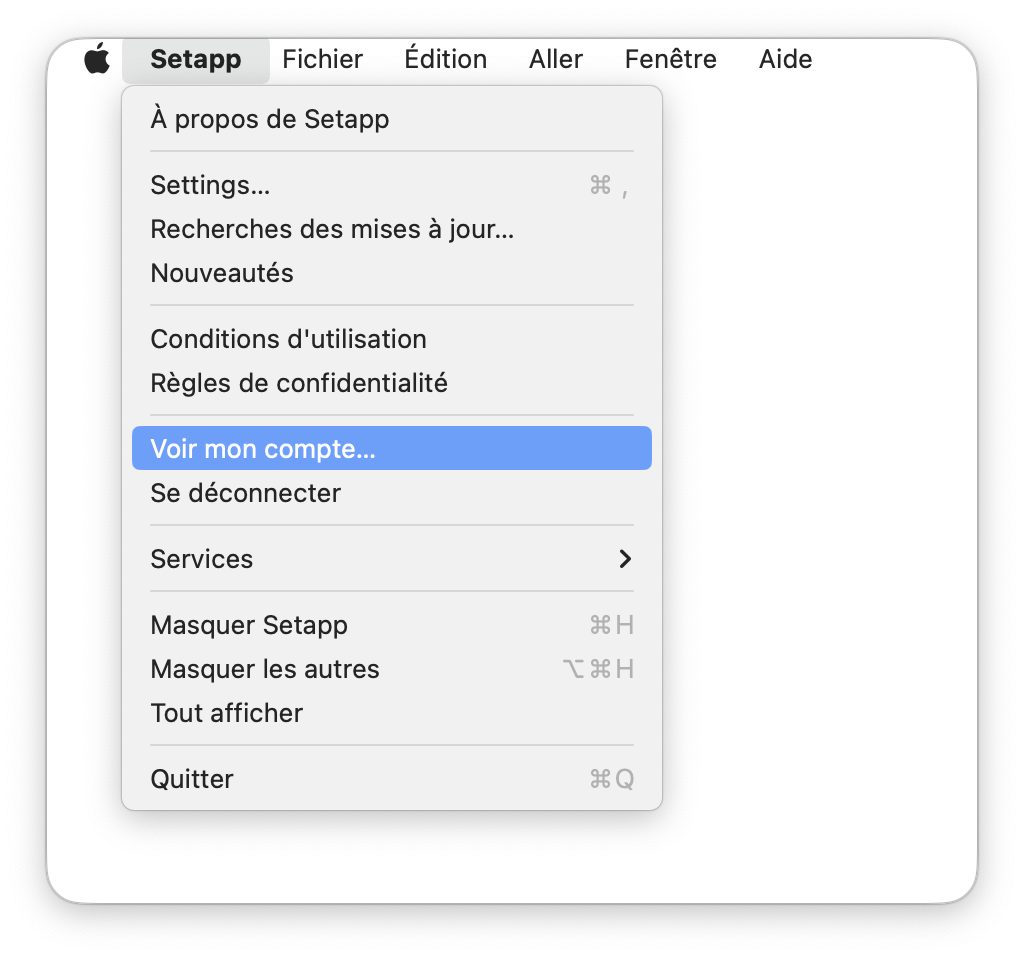Screen dimensions: 1024x958
Task: Open the Aide menu
Action: 786,59
